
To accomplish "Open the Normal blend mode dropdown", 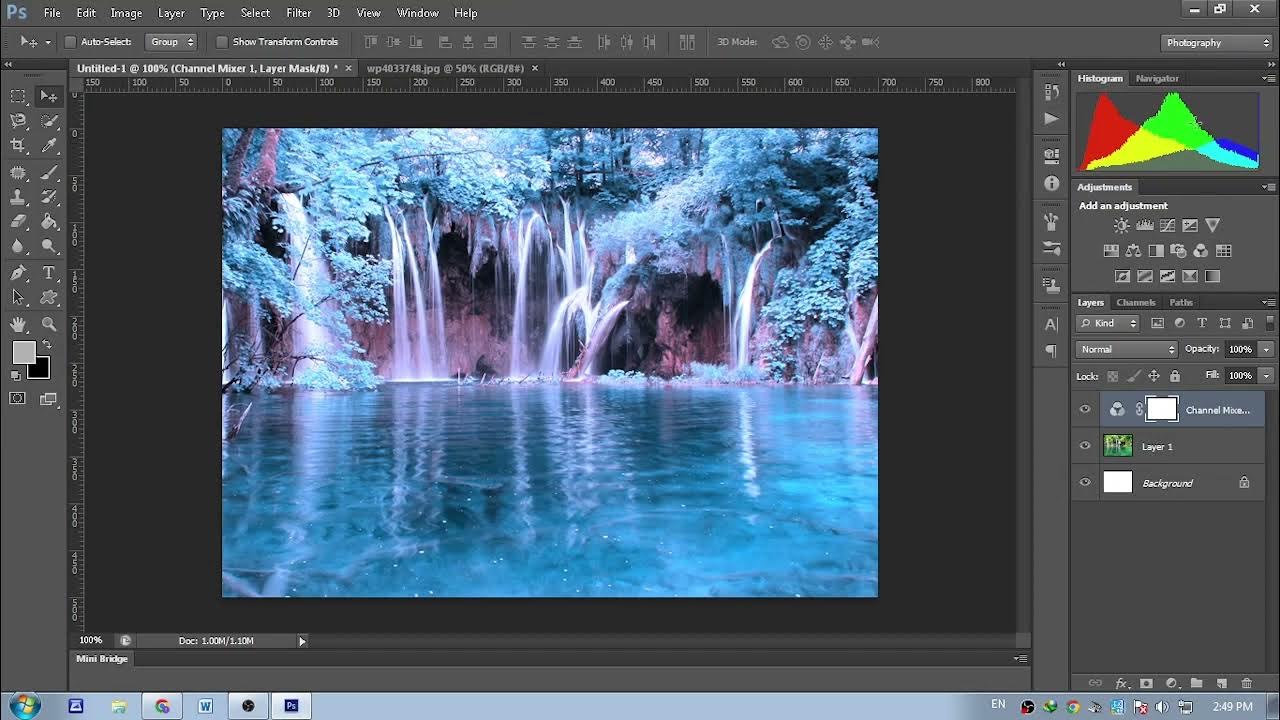I will (1127, 349).
